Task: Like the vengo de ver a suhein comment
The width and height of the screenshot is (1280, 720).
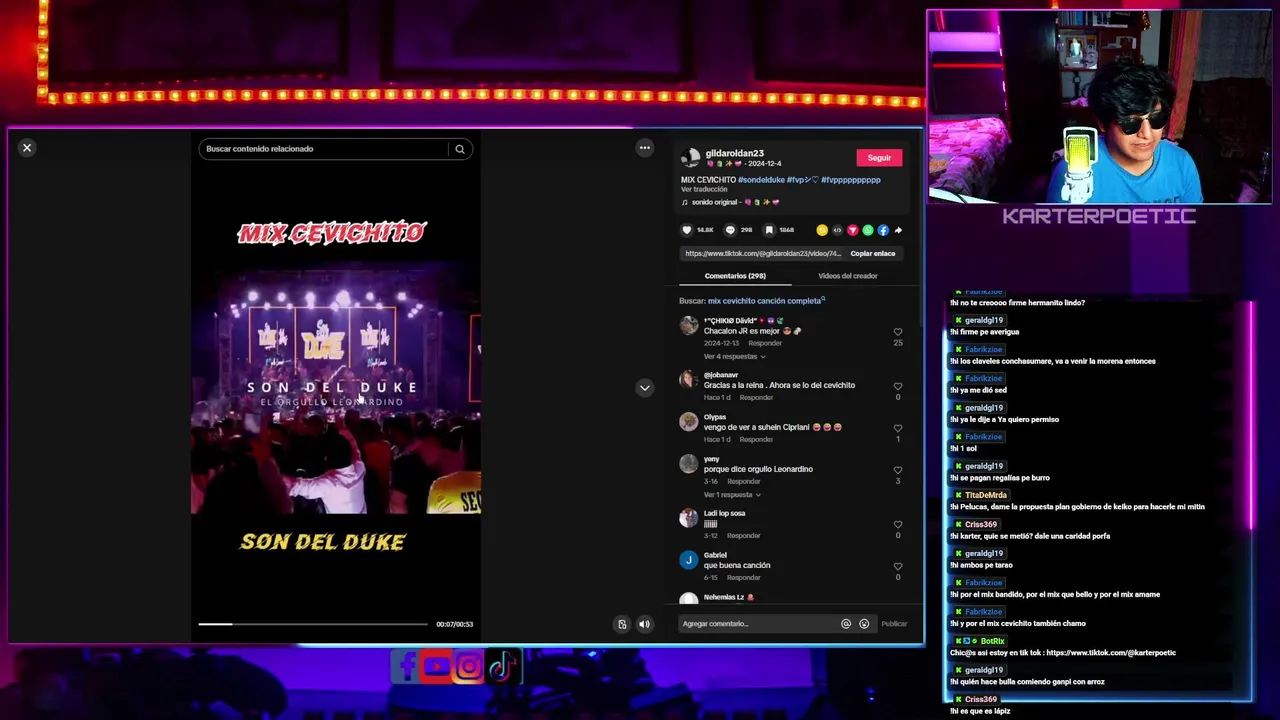Action: (898, 428)
